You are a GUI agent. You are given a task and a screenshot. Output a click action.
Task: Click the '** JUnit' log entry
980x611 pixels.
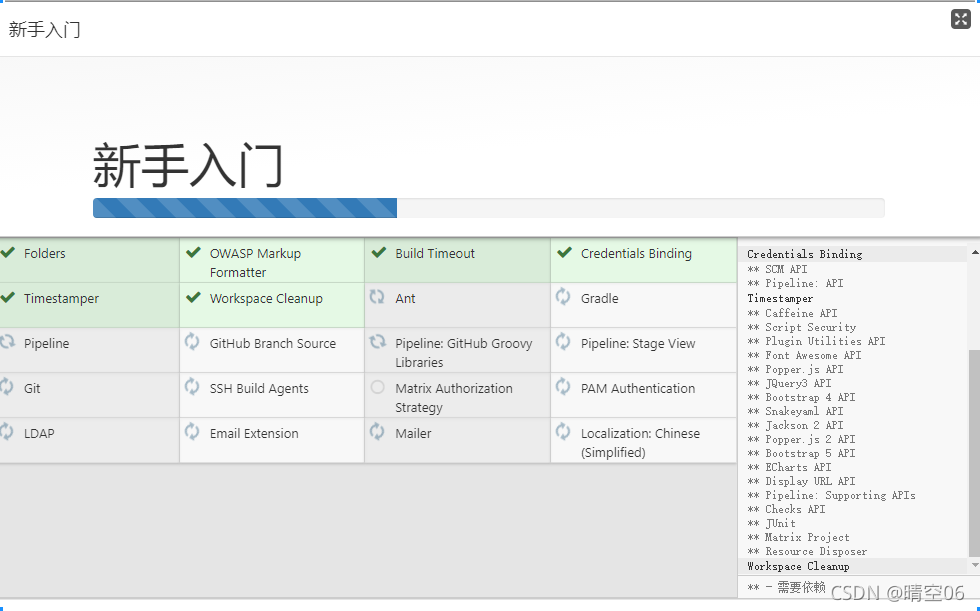tap(771, 524)
